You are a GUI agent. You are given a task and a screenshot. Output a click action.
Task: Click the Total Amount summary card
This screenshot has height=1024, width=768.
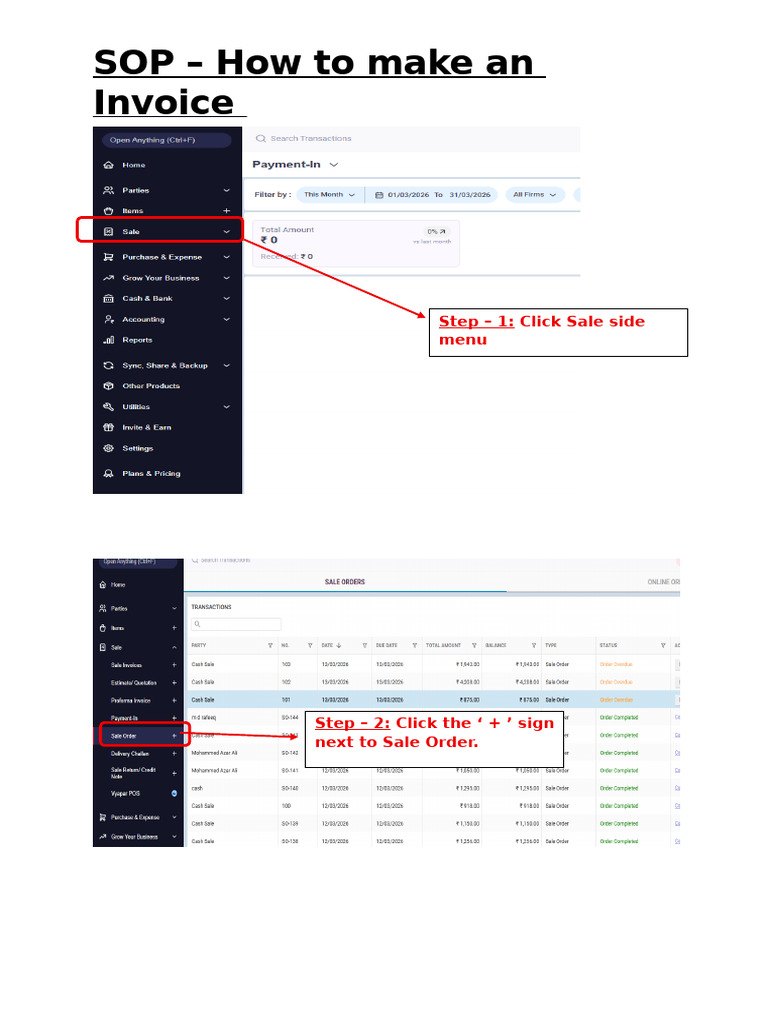click(356, 243)
